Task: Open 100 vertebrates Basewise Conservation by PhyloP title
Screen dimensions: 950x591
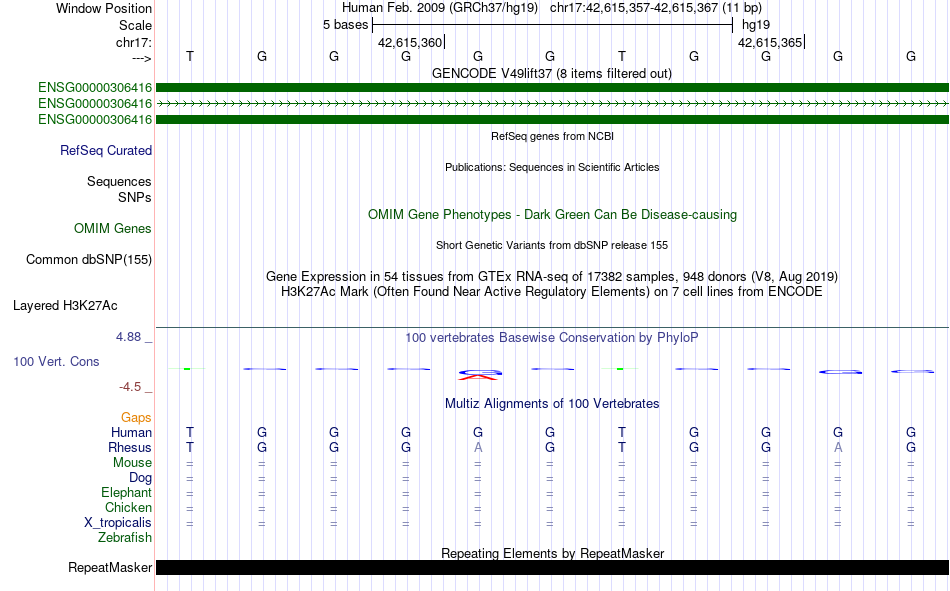Action: point(552,338)
